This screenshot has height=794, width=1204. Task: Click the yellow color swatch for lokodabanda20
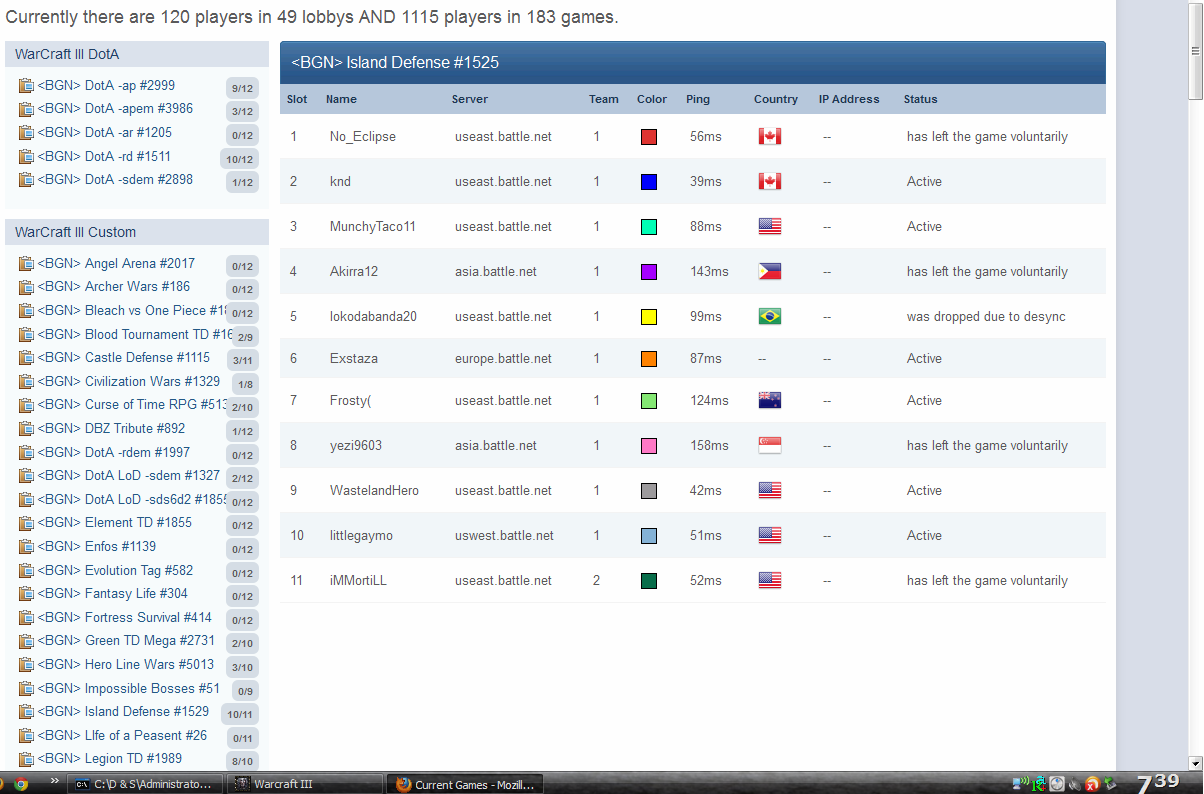(x=649, y=317)
